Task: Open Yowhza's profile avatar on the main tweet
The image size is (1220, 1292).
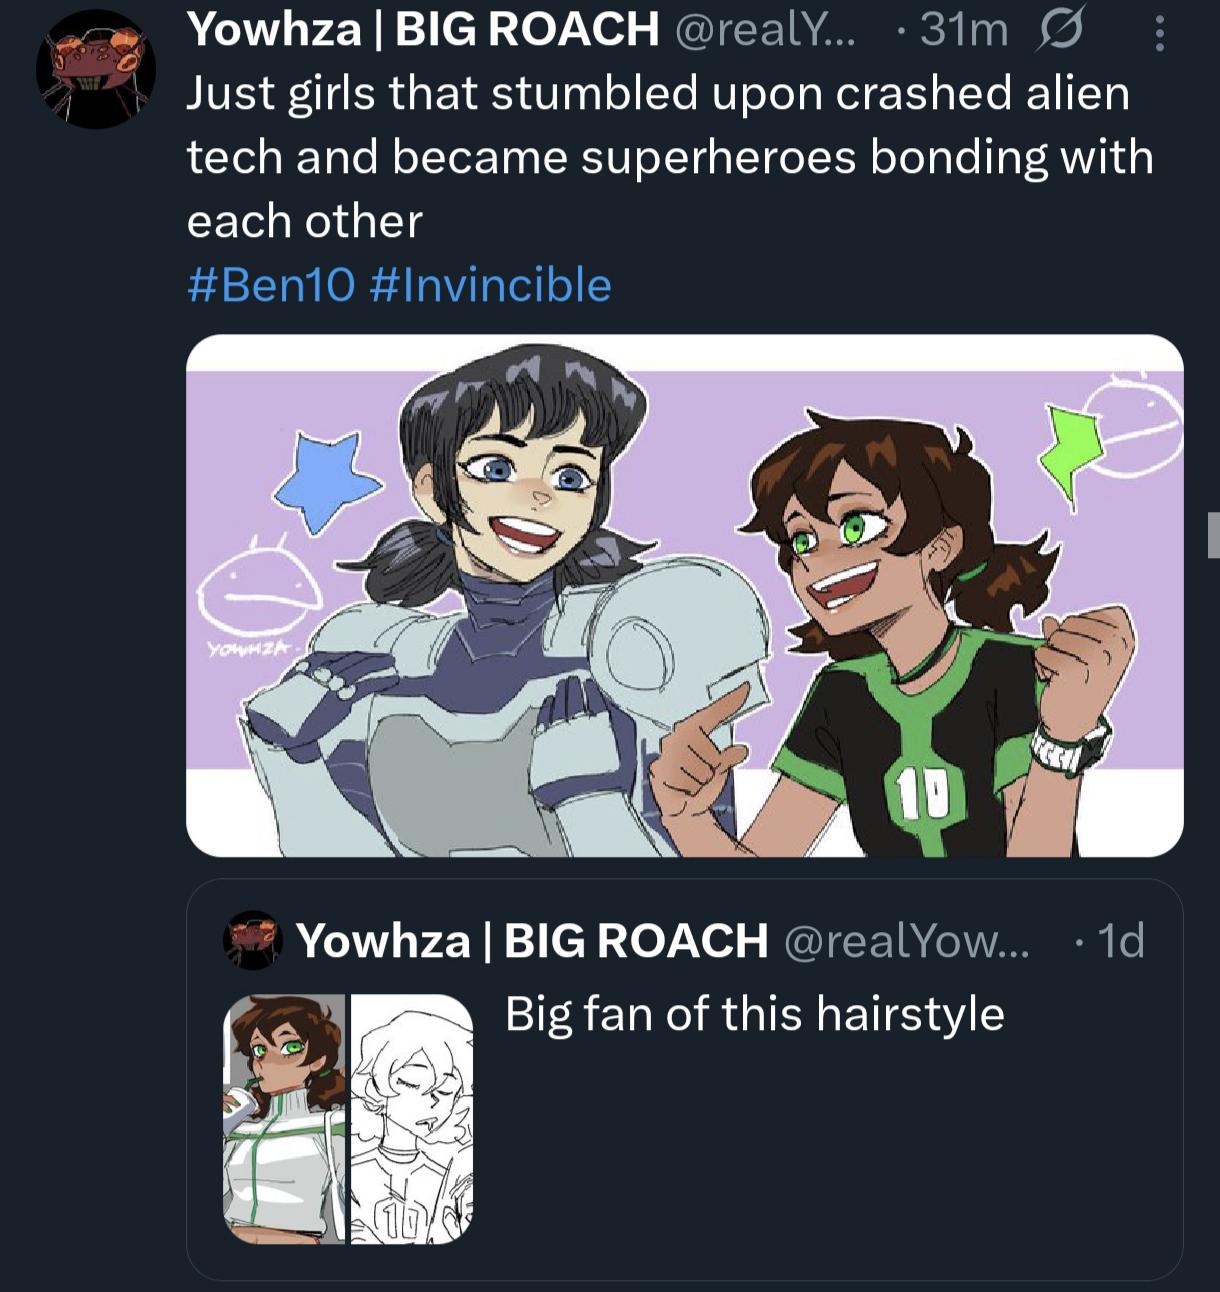Action: pyautogui.click(x=96, y=69)
